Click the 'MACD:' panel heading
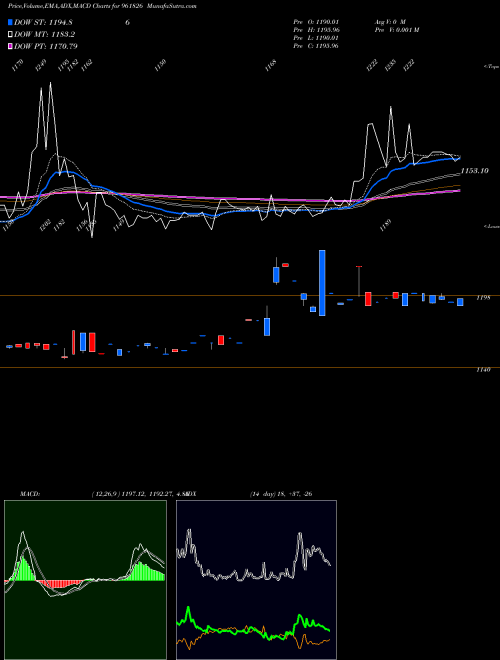Viewport: 500px width, 660px height. point(29,494)
